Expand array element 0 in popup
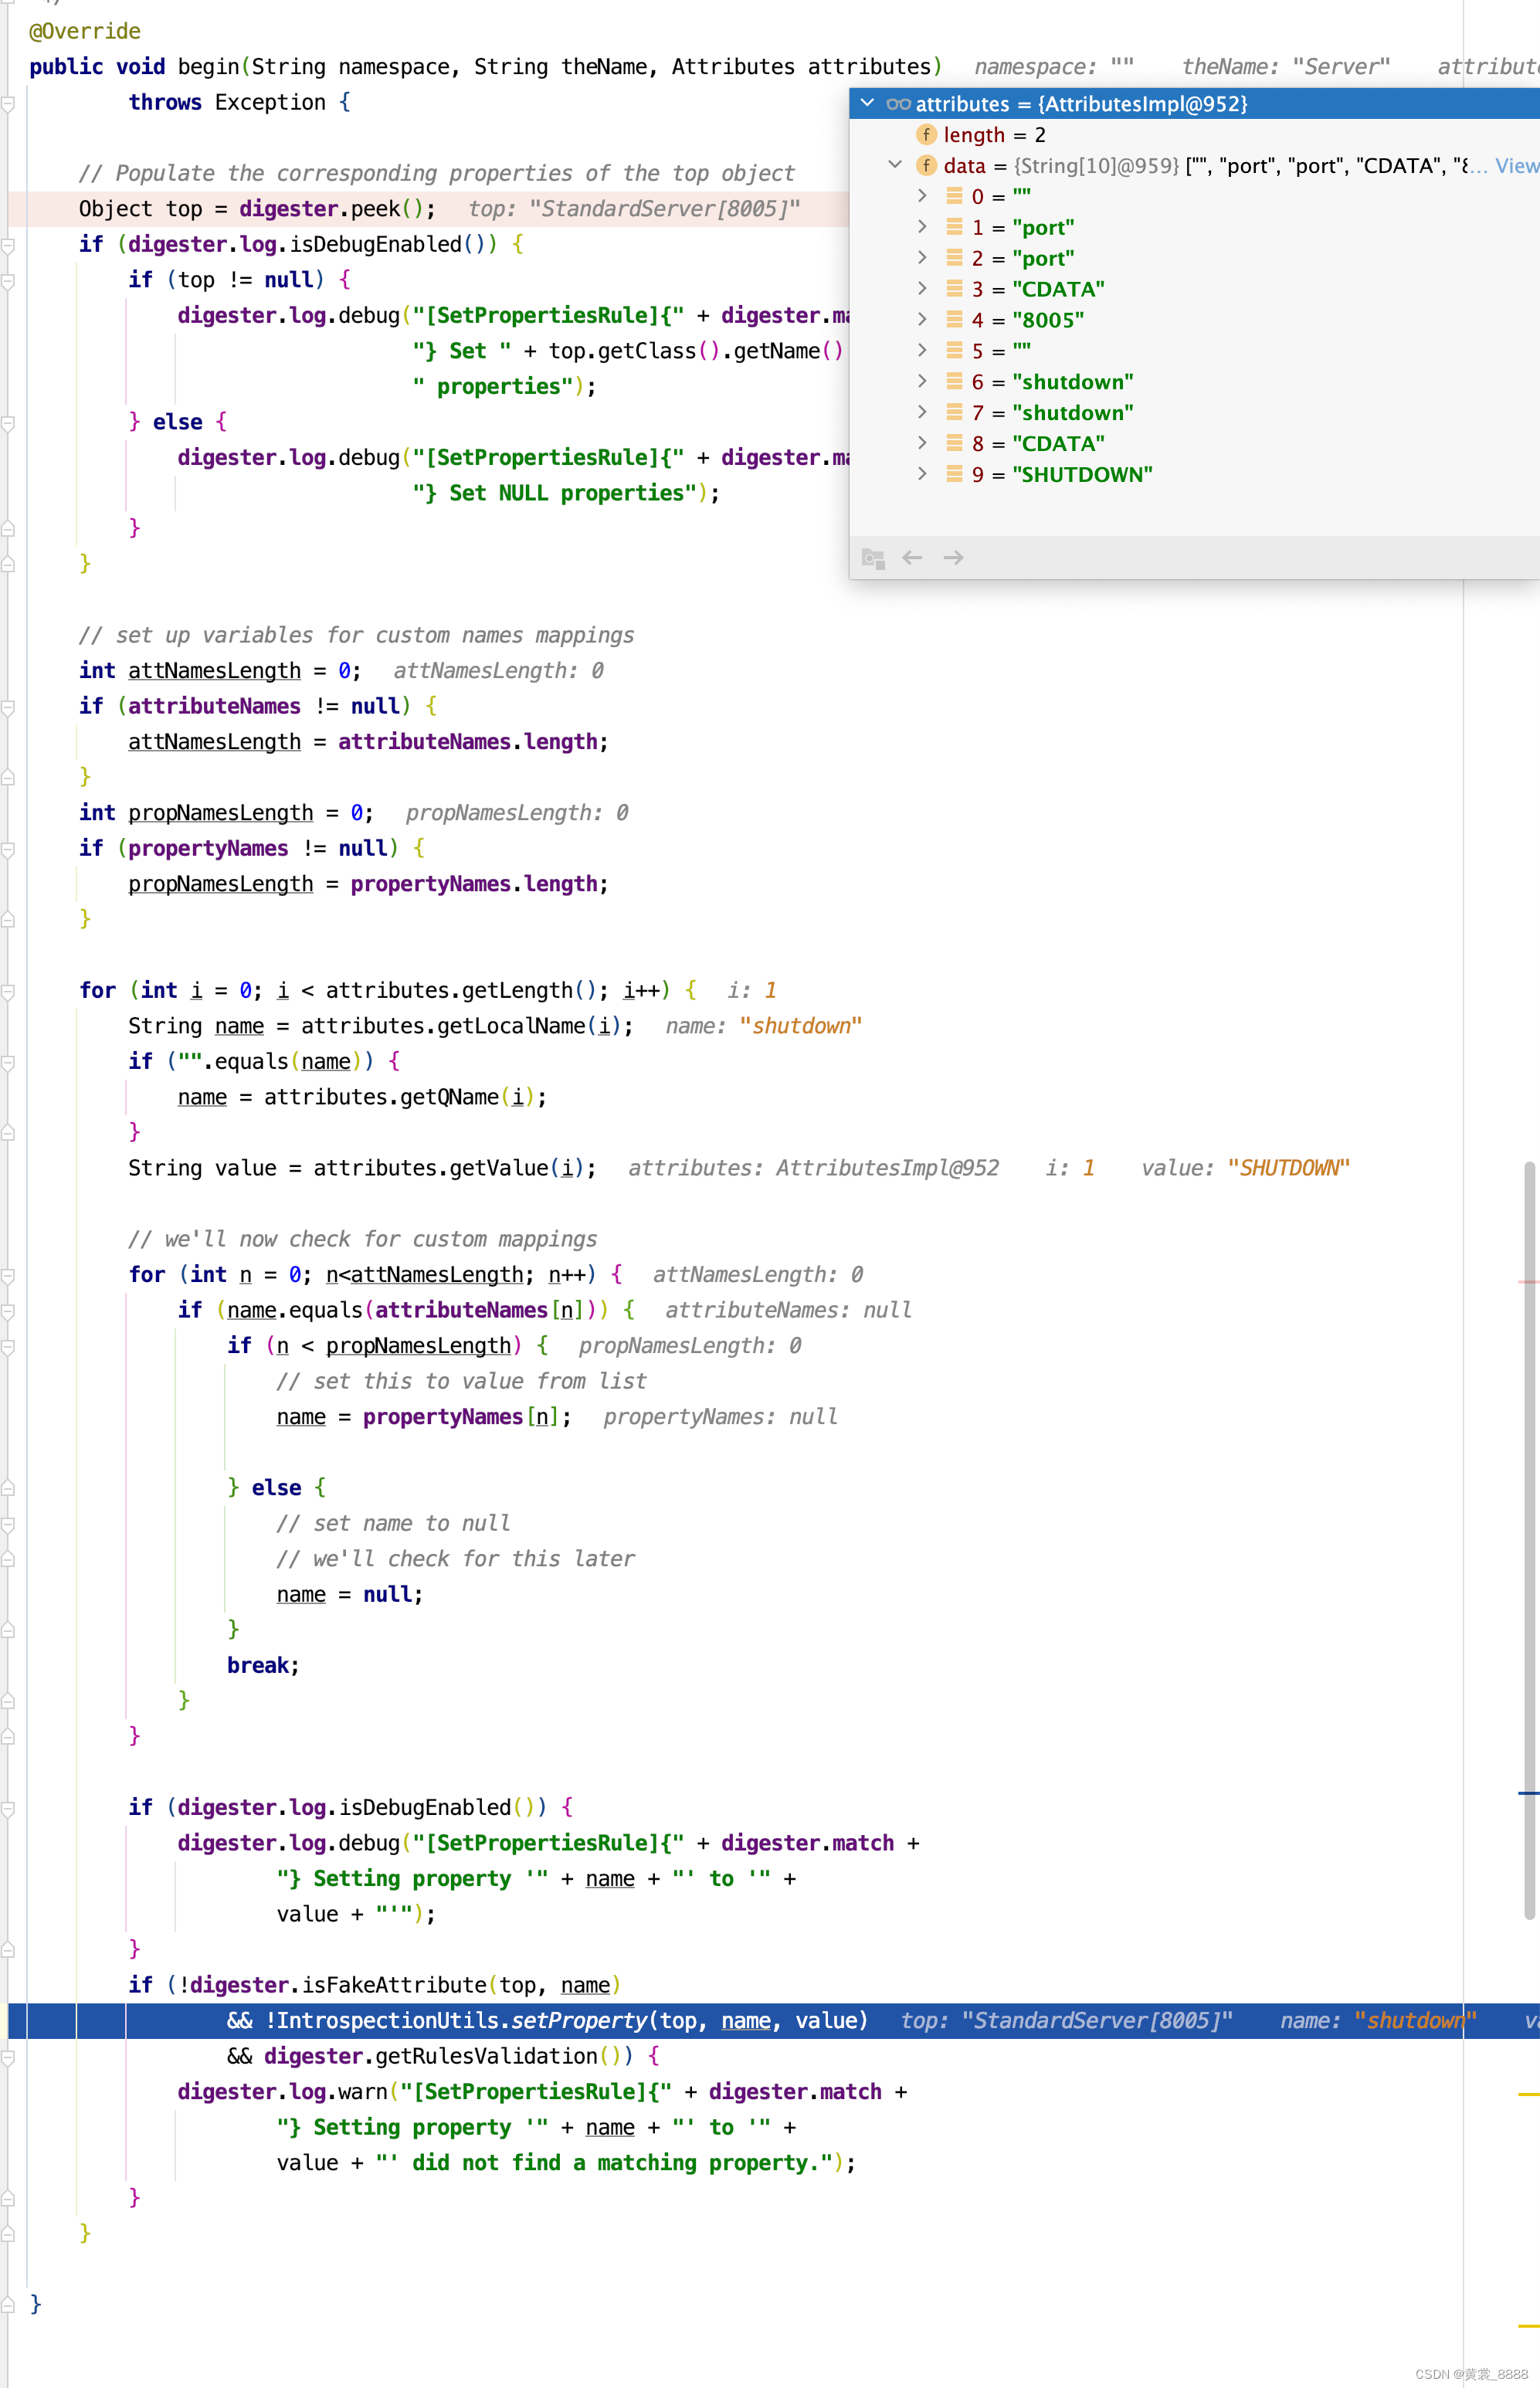 click(x=922, y=196)
